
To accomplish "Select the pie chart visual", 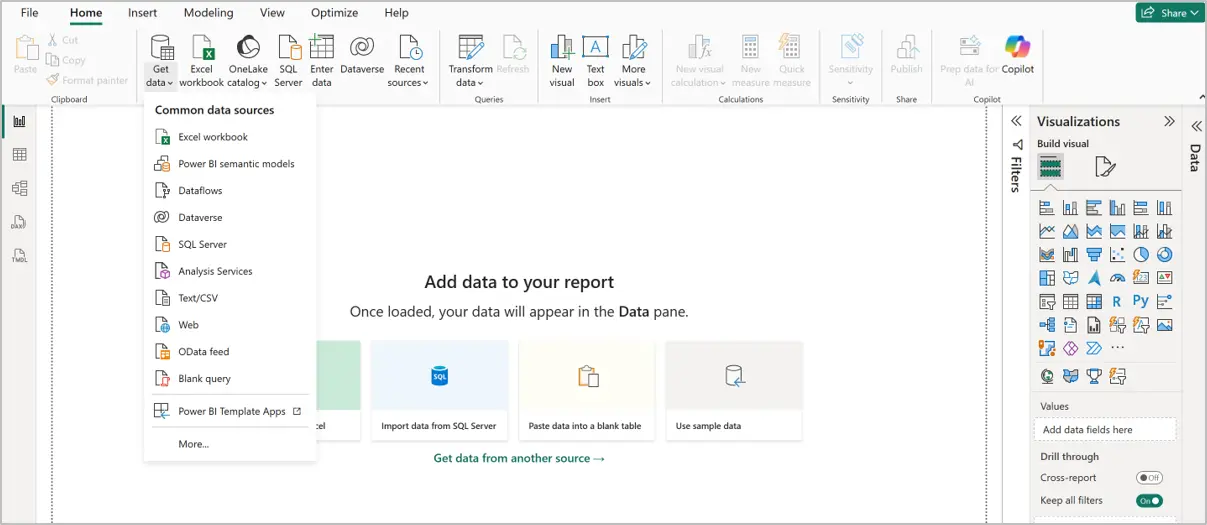I will point(1141,254).
